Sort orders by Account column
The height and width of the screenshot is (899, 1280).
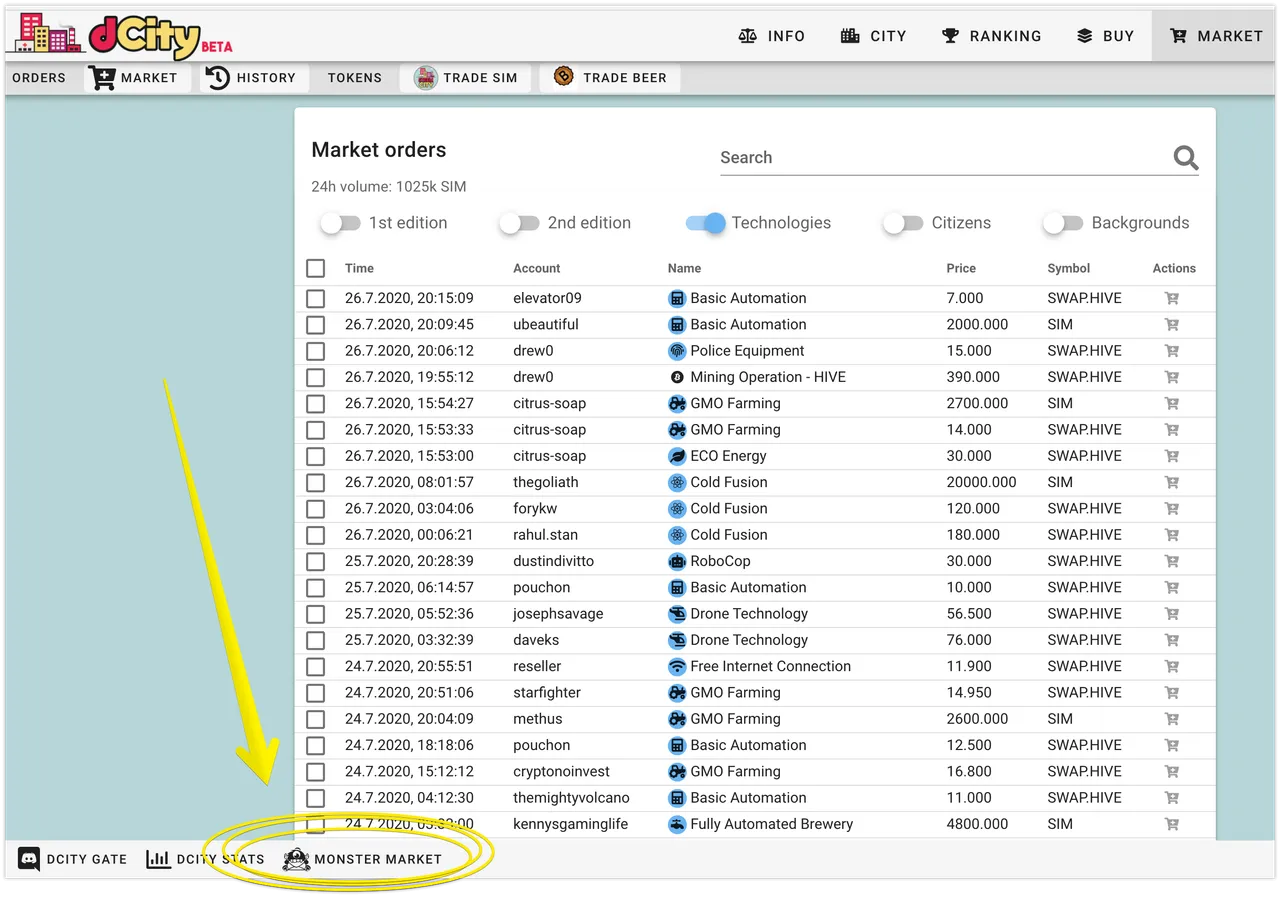(x=537, y=268)
